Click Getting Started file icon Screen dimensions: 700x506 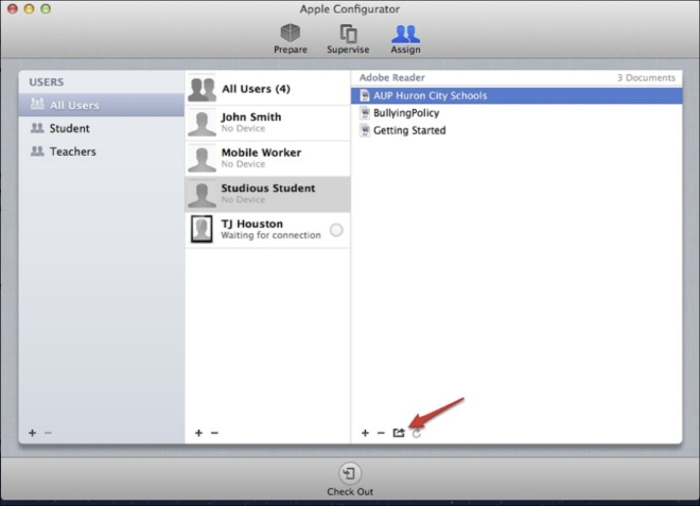point(365,130)
